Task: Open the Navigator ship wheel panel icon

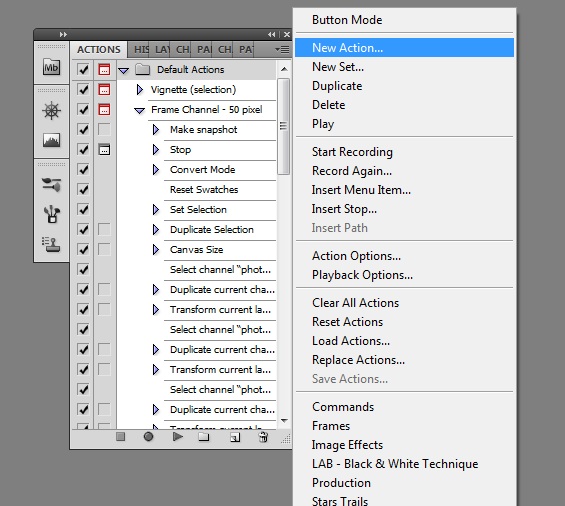Action: (x=52, y=111)
